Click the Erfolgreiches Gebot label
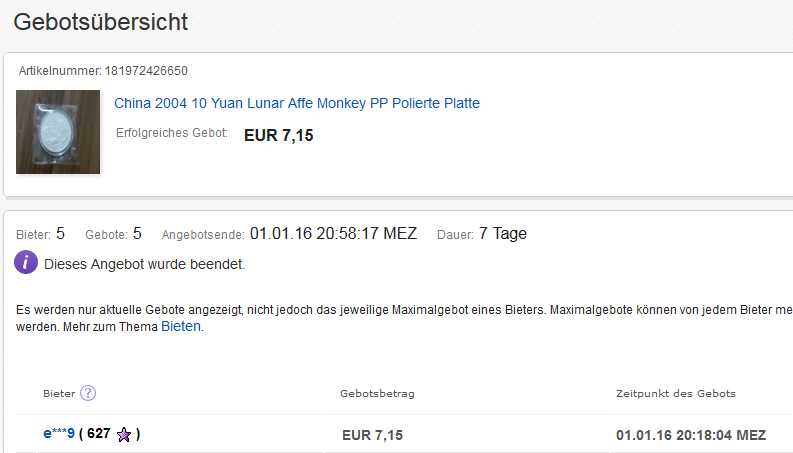 [x=172, y=133]
